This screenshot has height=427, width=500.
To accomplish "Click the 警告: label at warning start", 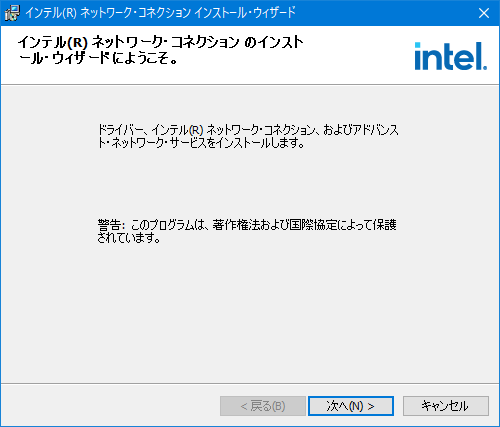I will [111, 225].
